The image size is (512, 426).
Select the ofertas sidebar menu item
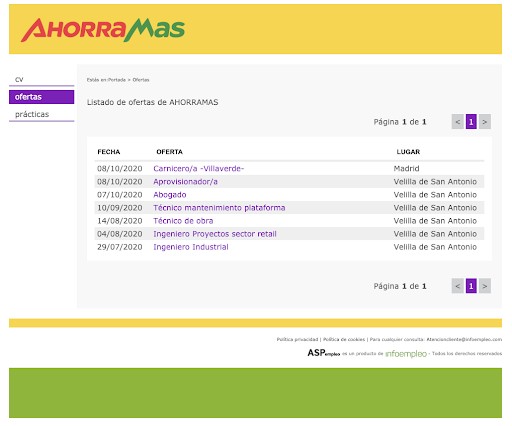[x=41, y=97]
